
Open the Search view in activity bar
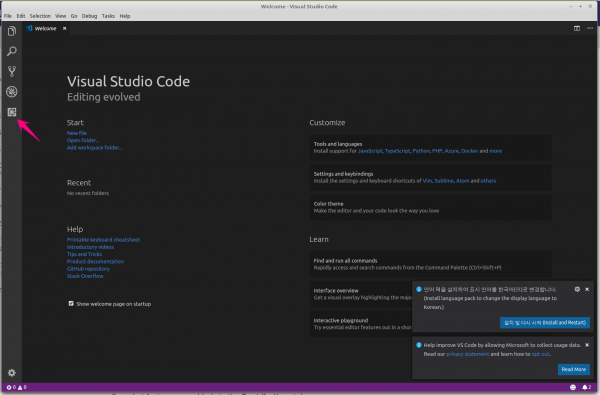[12, 51]
